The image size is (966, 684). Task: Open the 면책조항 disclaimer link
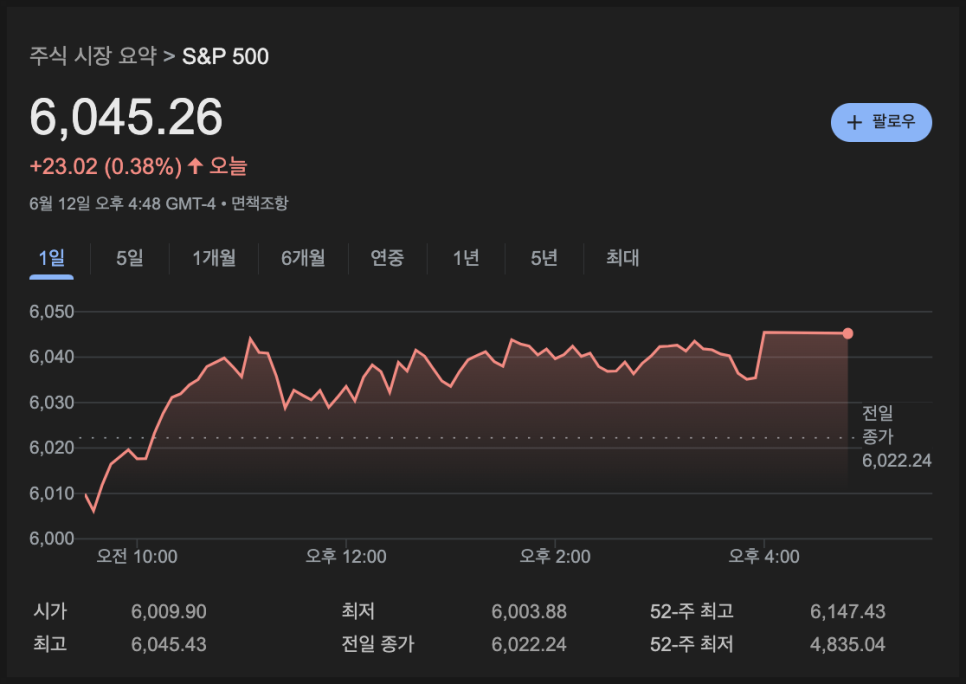(259, 203)
